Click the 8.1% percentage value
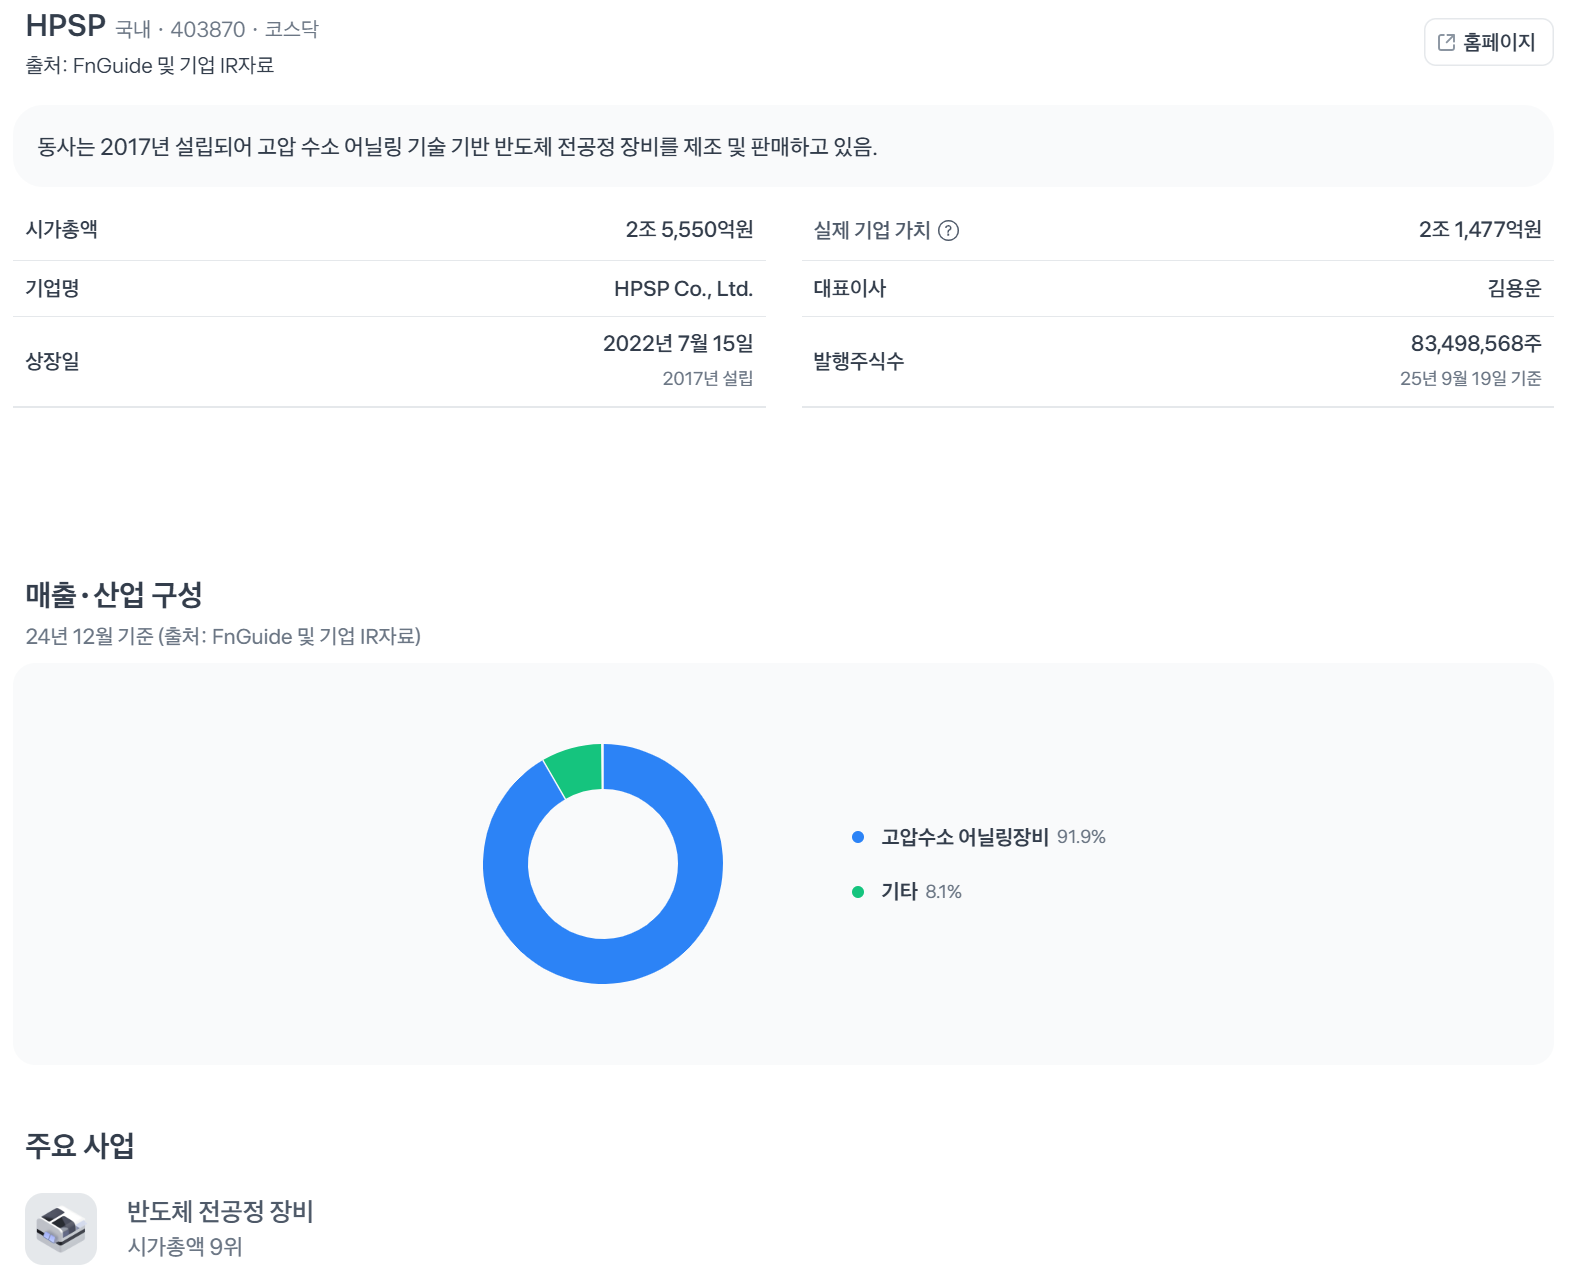This screenshot has width=1588, height=1279. [943, 892]
